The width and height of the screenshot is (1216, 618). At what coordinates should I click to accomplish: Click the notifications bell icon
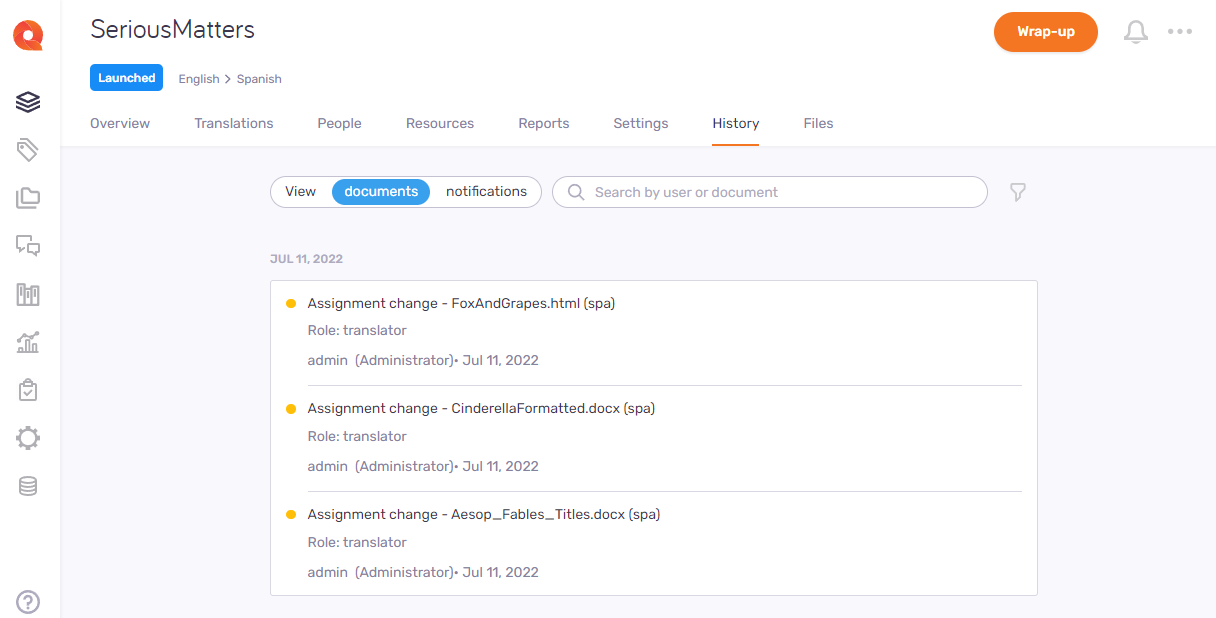tap(1136, 32)
